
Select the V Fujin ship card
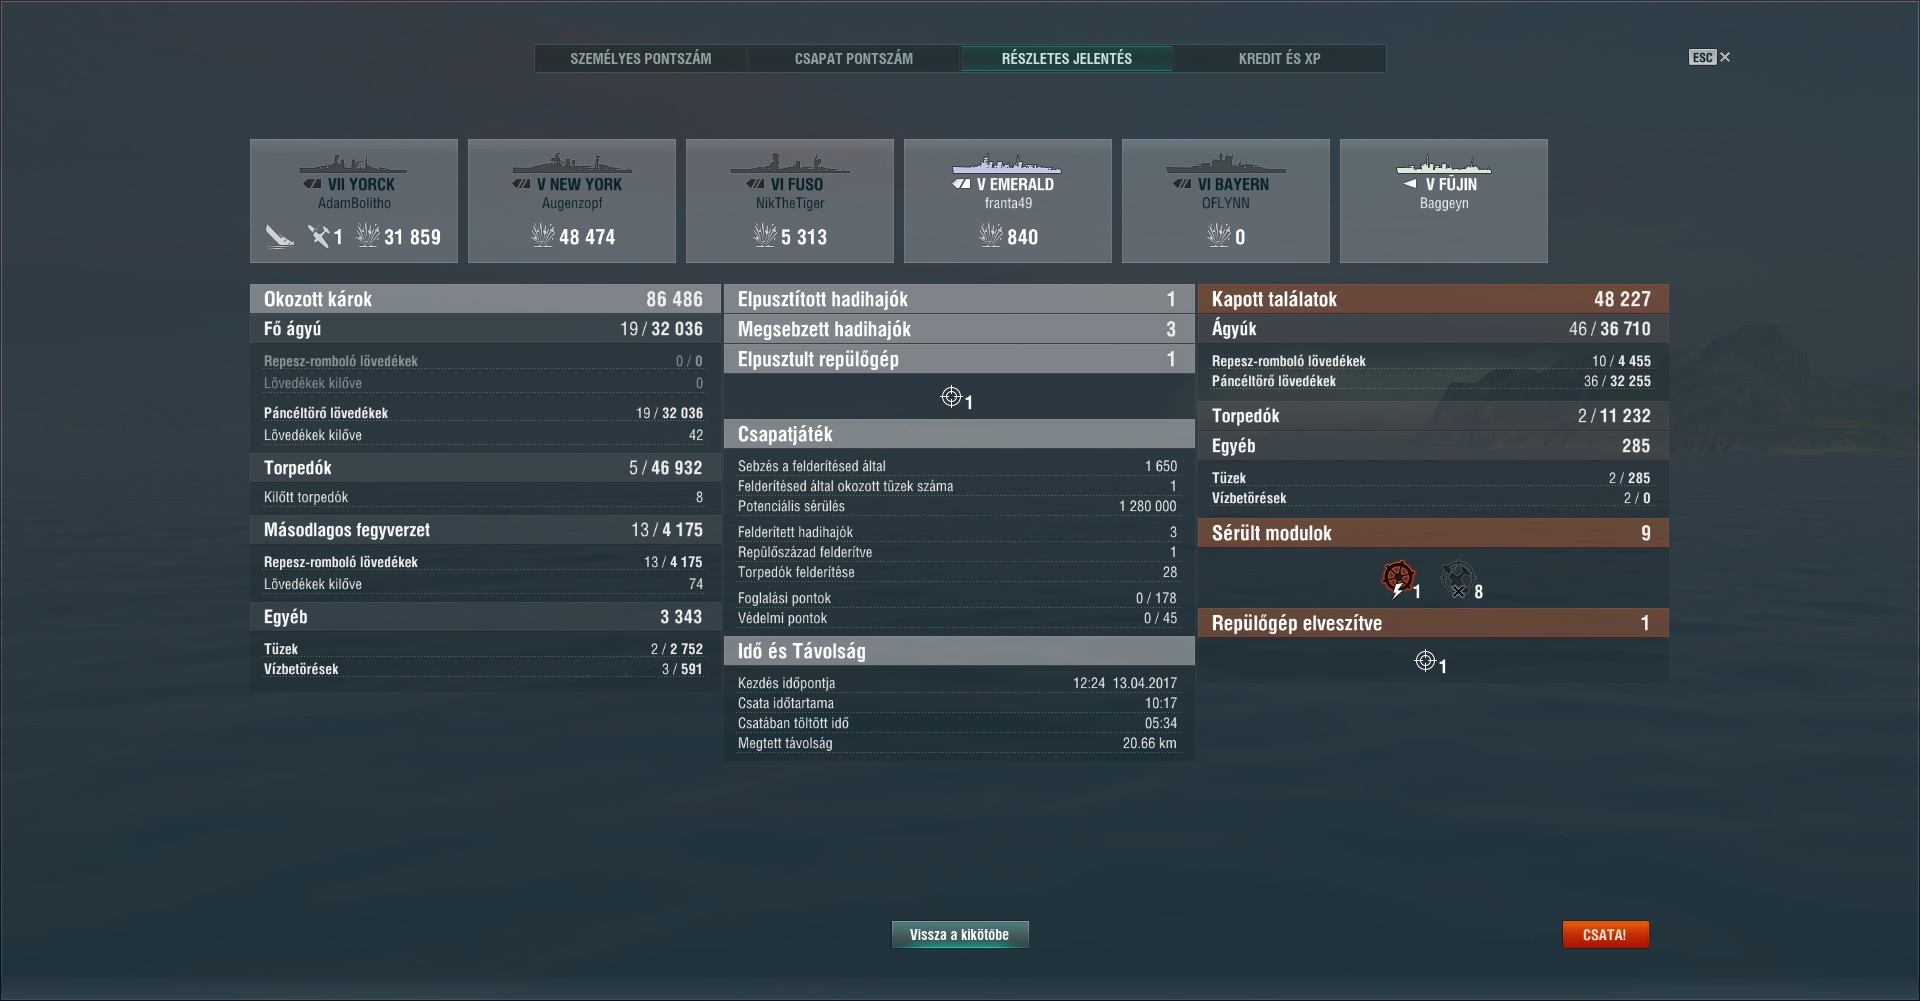1444,201
